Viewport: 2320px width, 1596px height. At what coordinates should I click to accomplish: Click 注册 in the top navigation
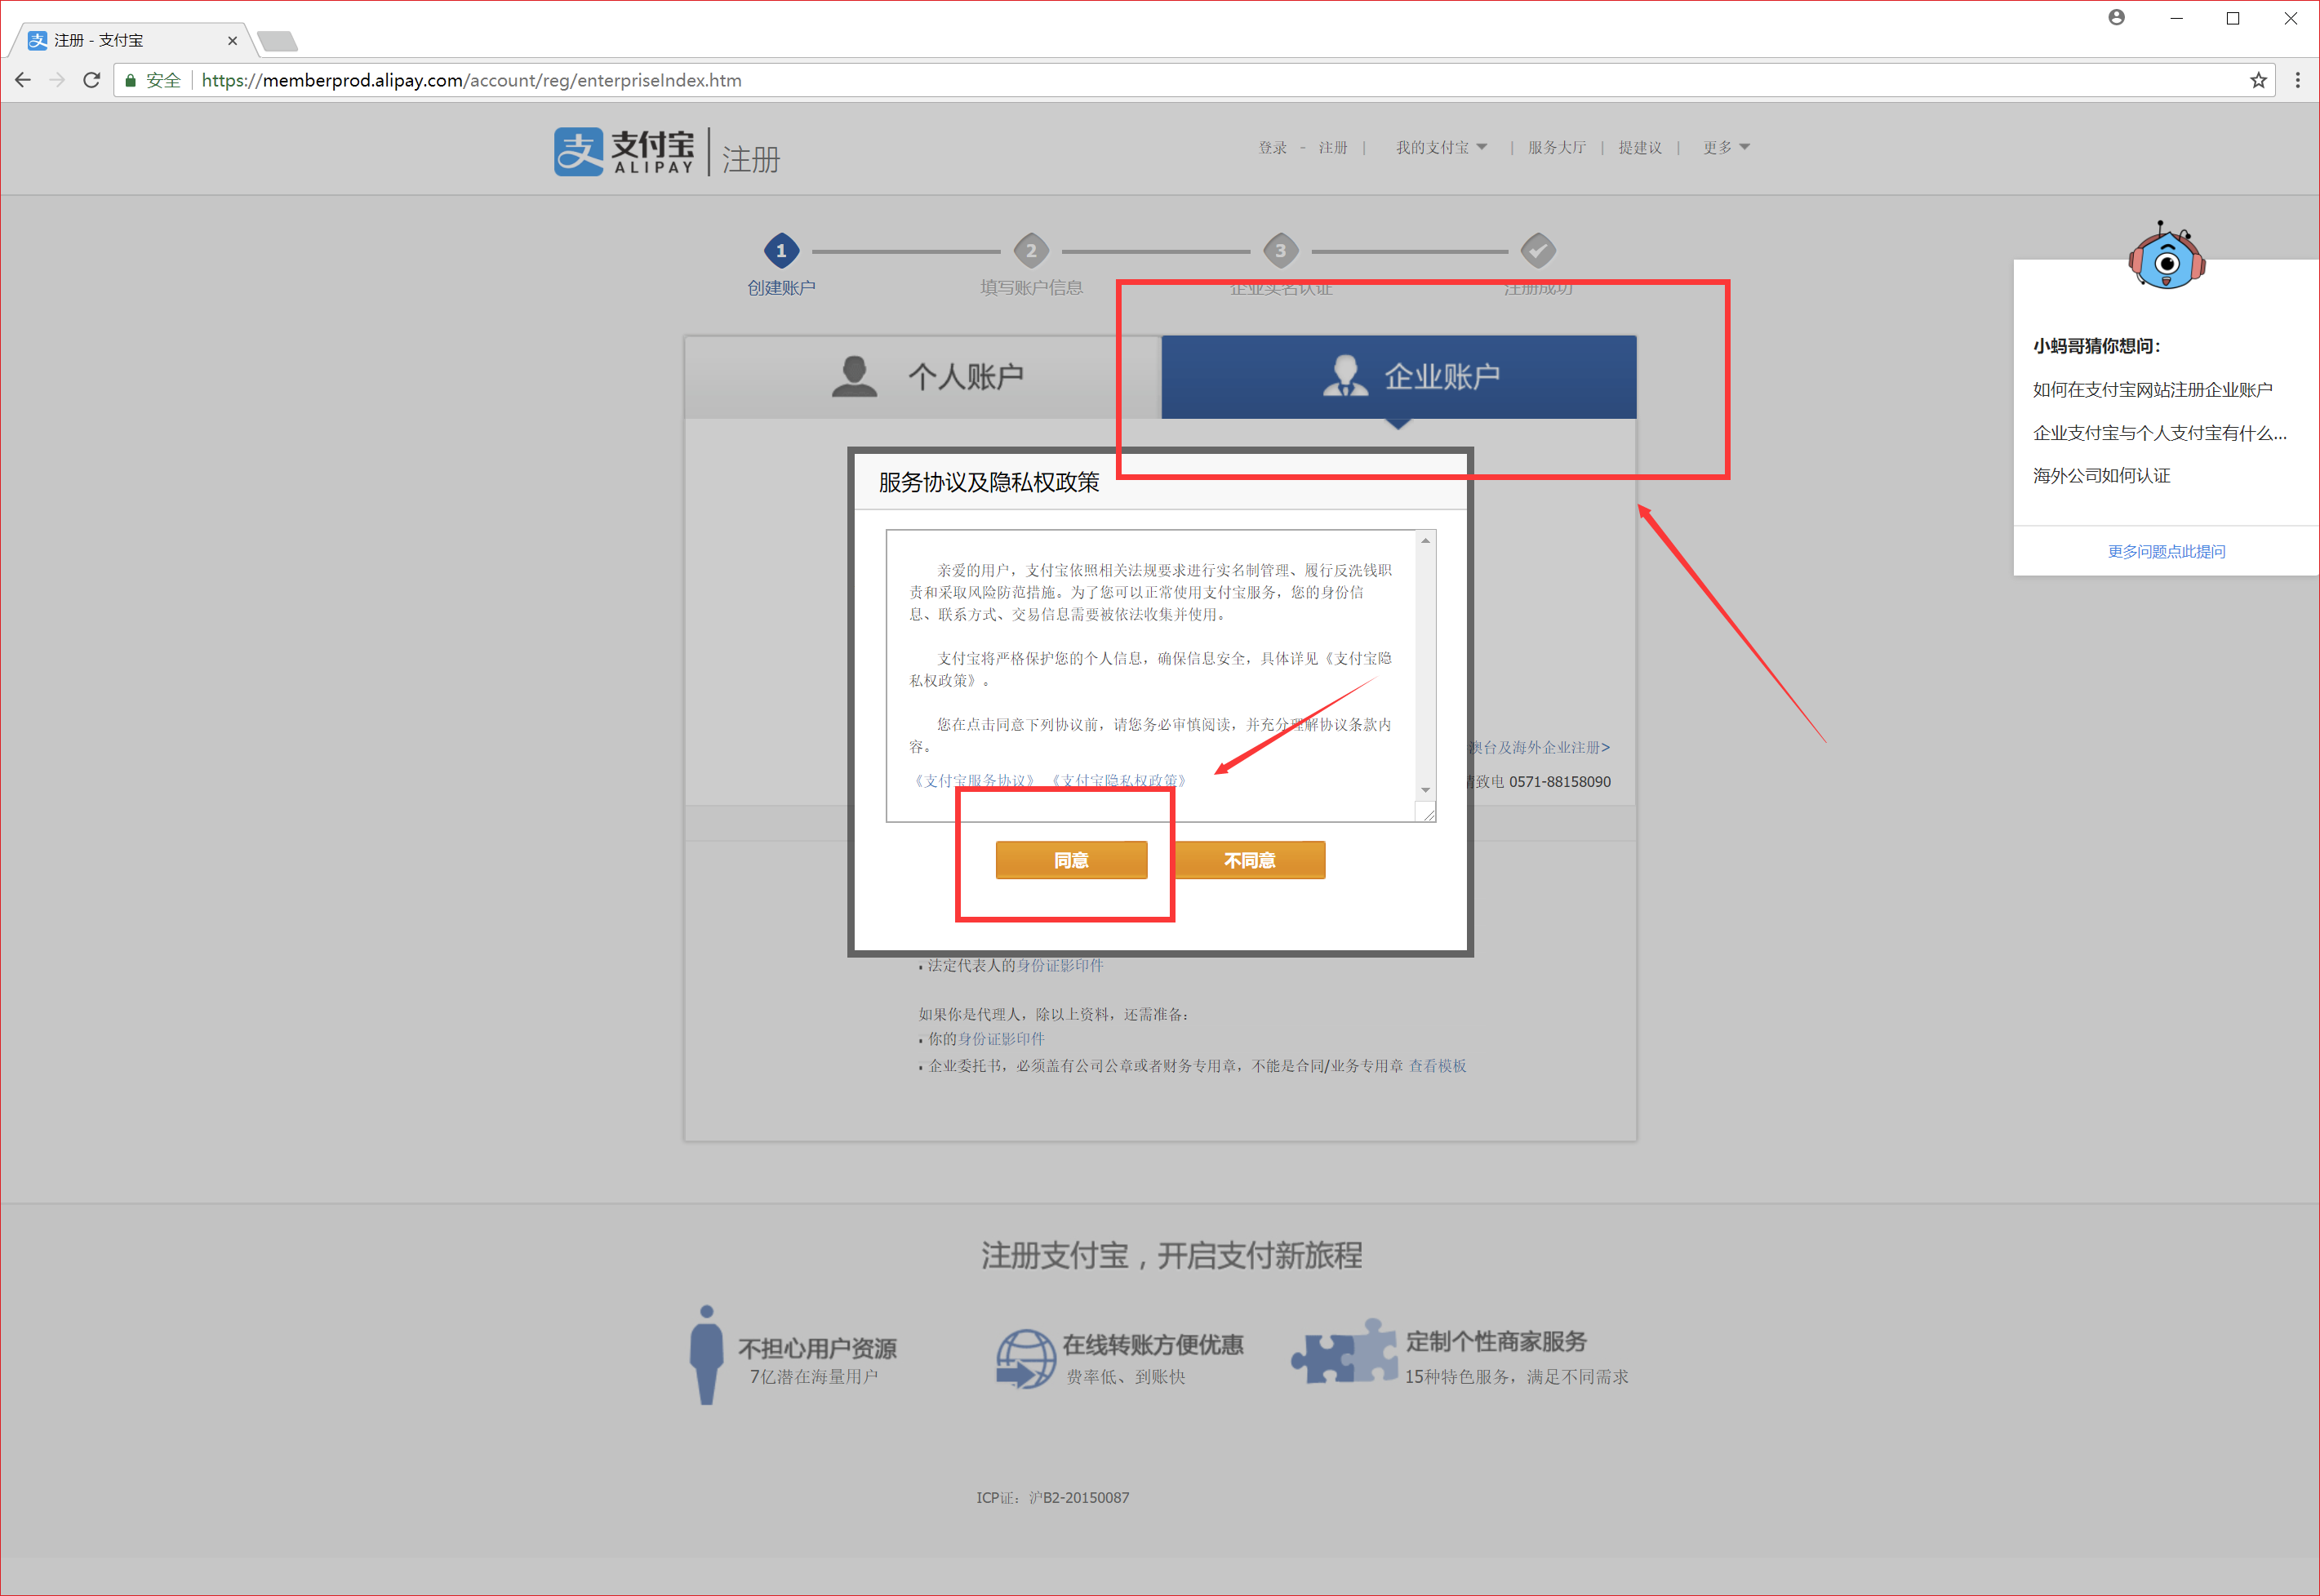click(1332, 147)
